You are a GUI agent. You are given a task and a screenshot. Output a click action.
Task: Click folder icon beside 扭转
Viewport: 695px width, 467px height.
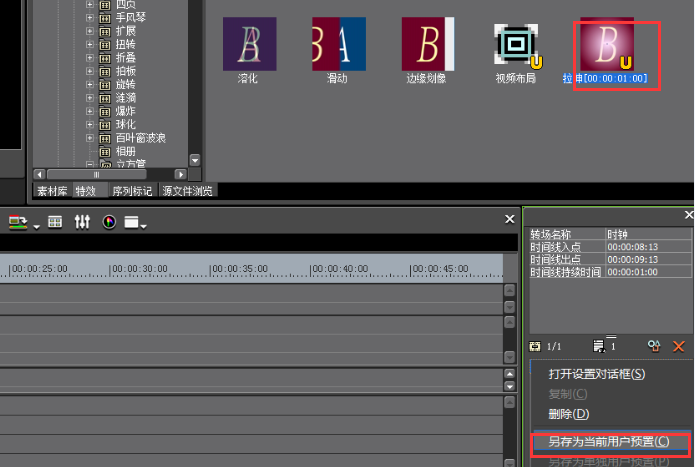(105, 45)
